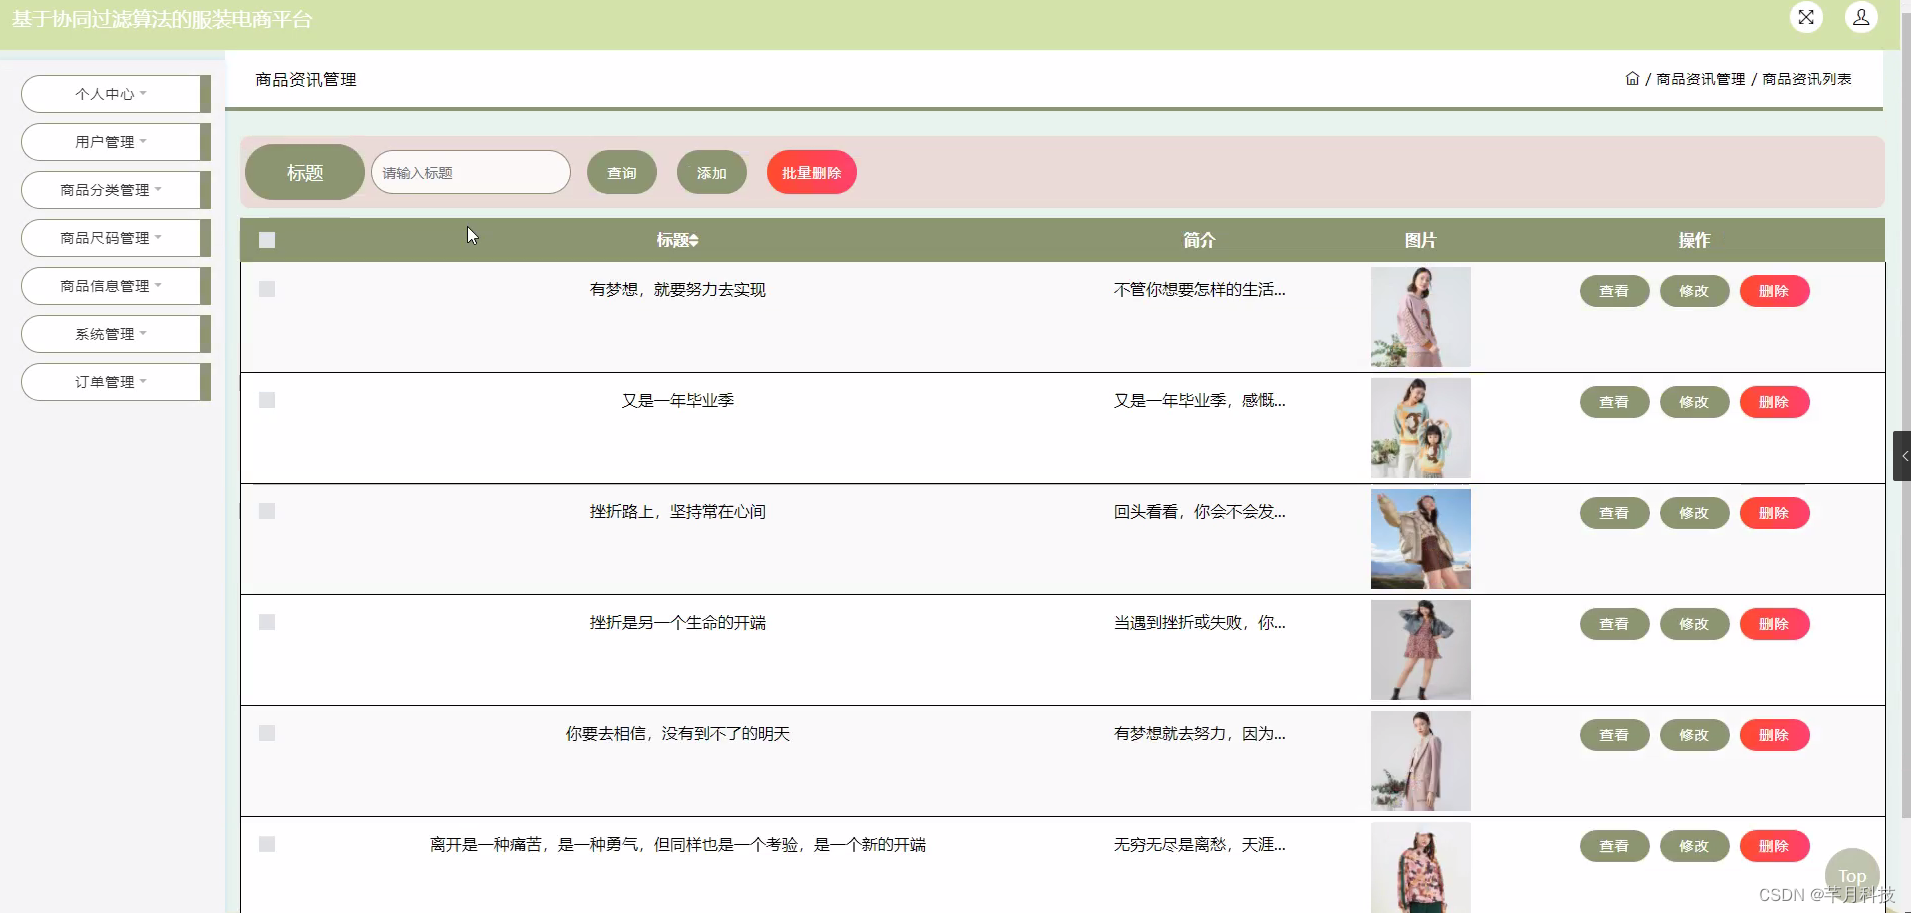Viewport: 1911px width, 913px height.
Task: Open the home breadcrumb icon
Action: pyautogui.click(x=1632, y=78)
